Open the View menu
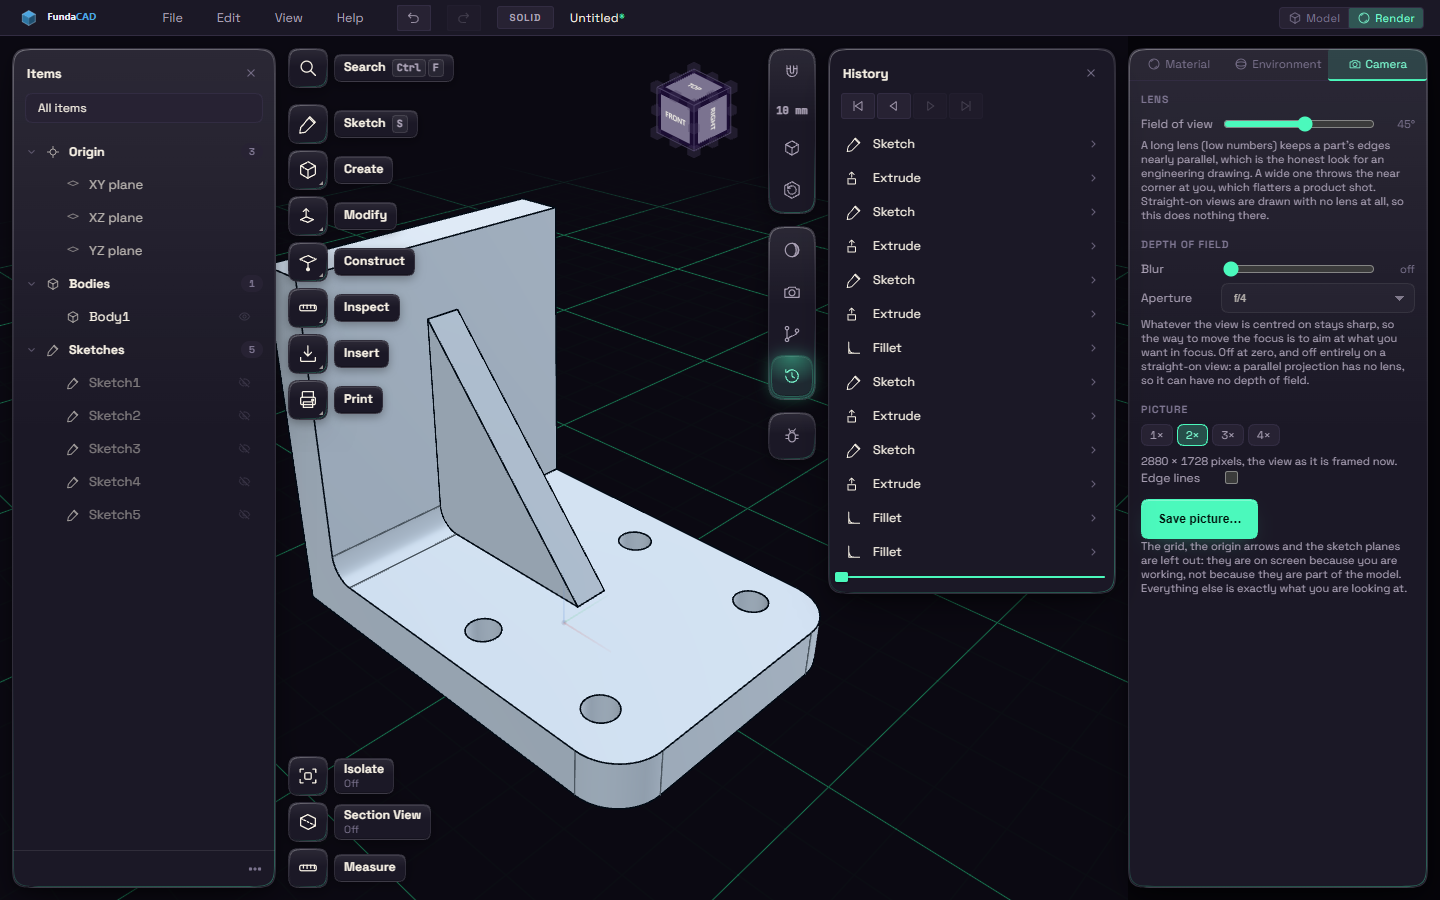Viewport: 1440px width, 900px height. tap(289, 18)
